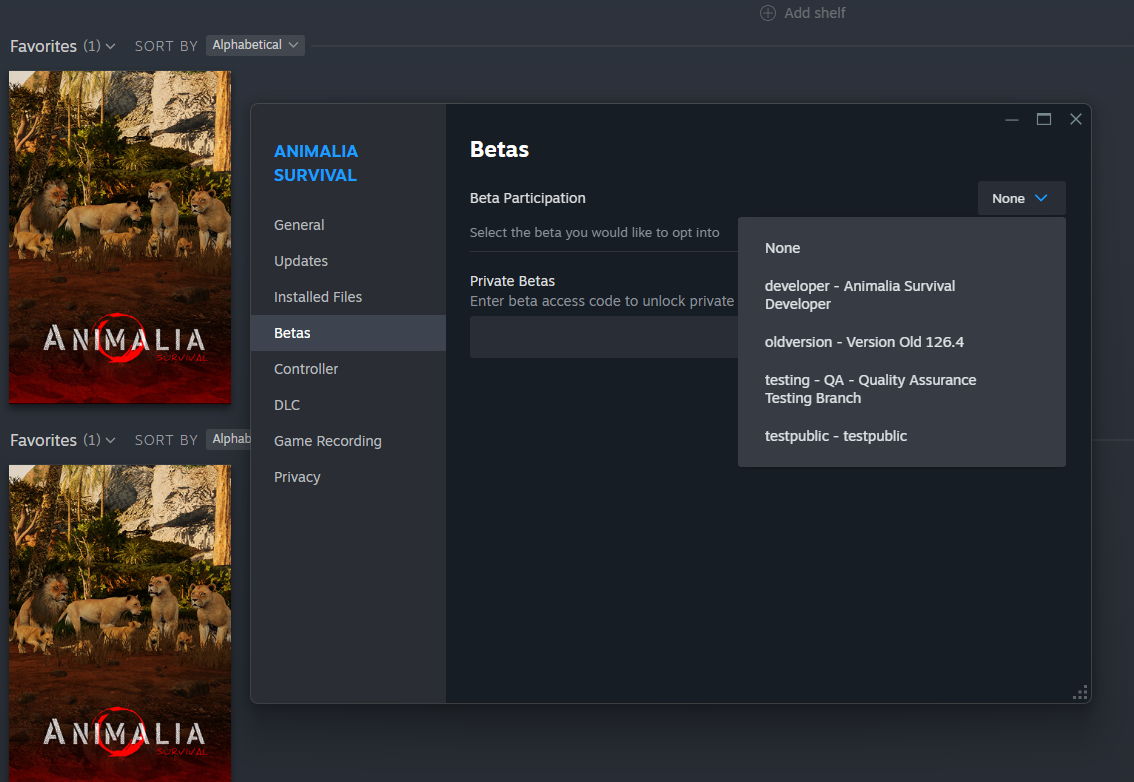This screenshot has height=782, width=1134.
Task: Select the testpublic beta branch
Action: click(835, 435)
